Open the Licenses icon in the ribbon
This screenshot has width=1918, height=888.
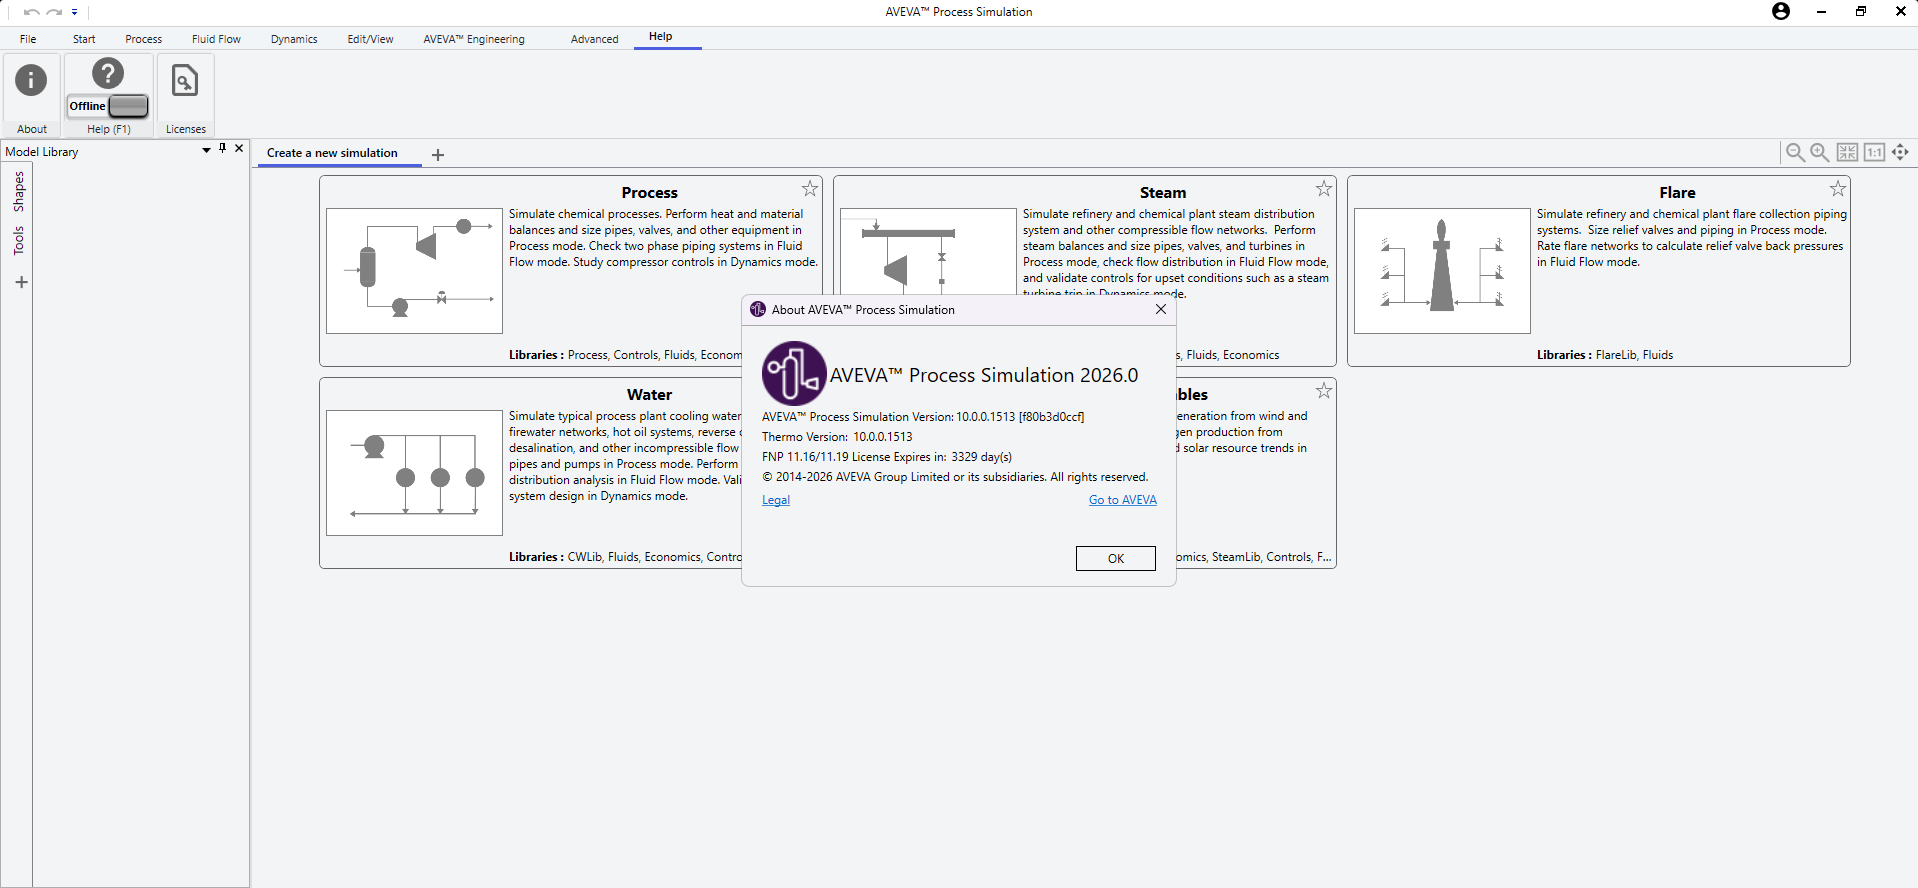(185, 82)
